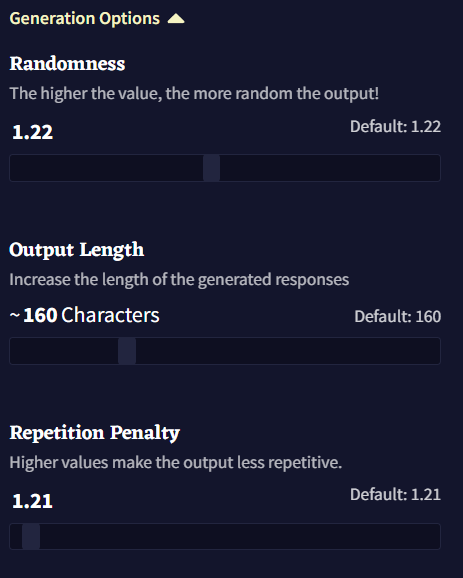Click the Default: 1.21 Repetition Penalty label
Image resolution: width=463 pixels, height=578 pixels.
[x=396, y=495]
